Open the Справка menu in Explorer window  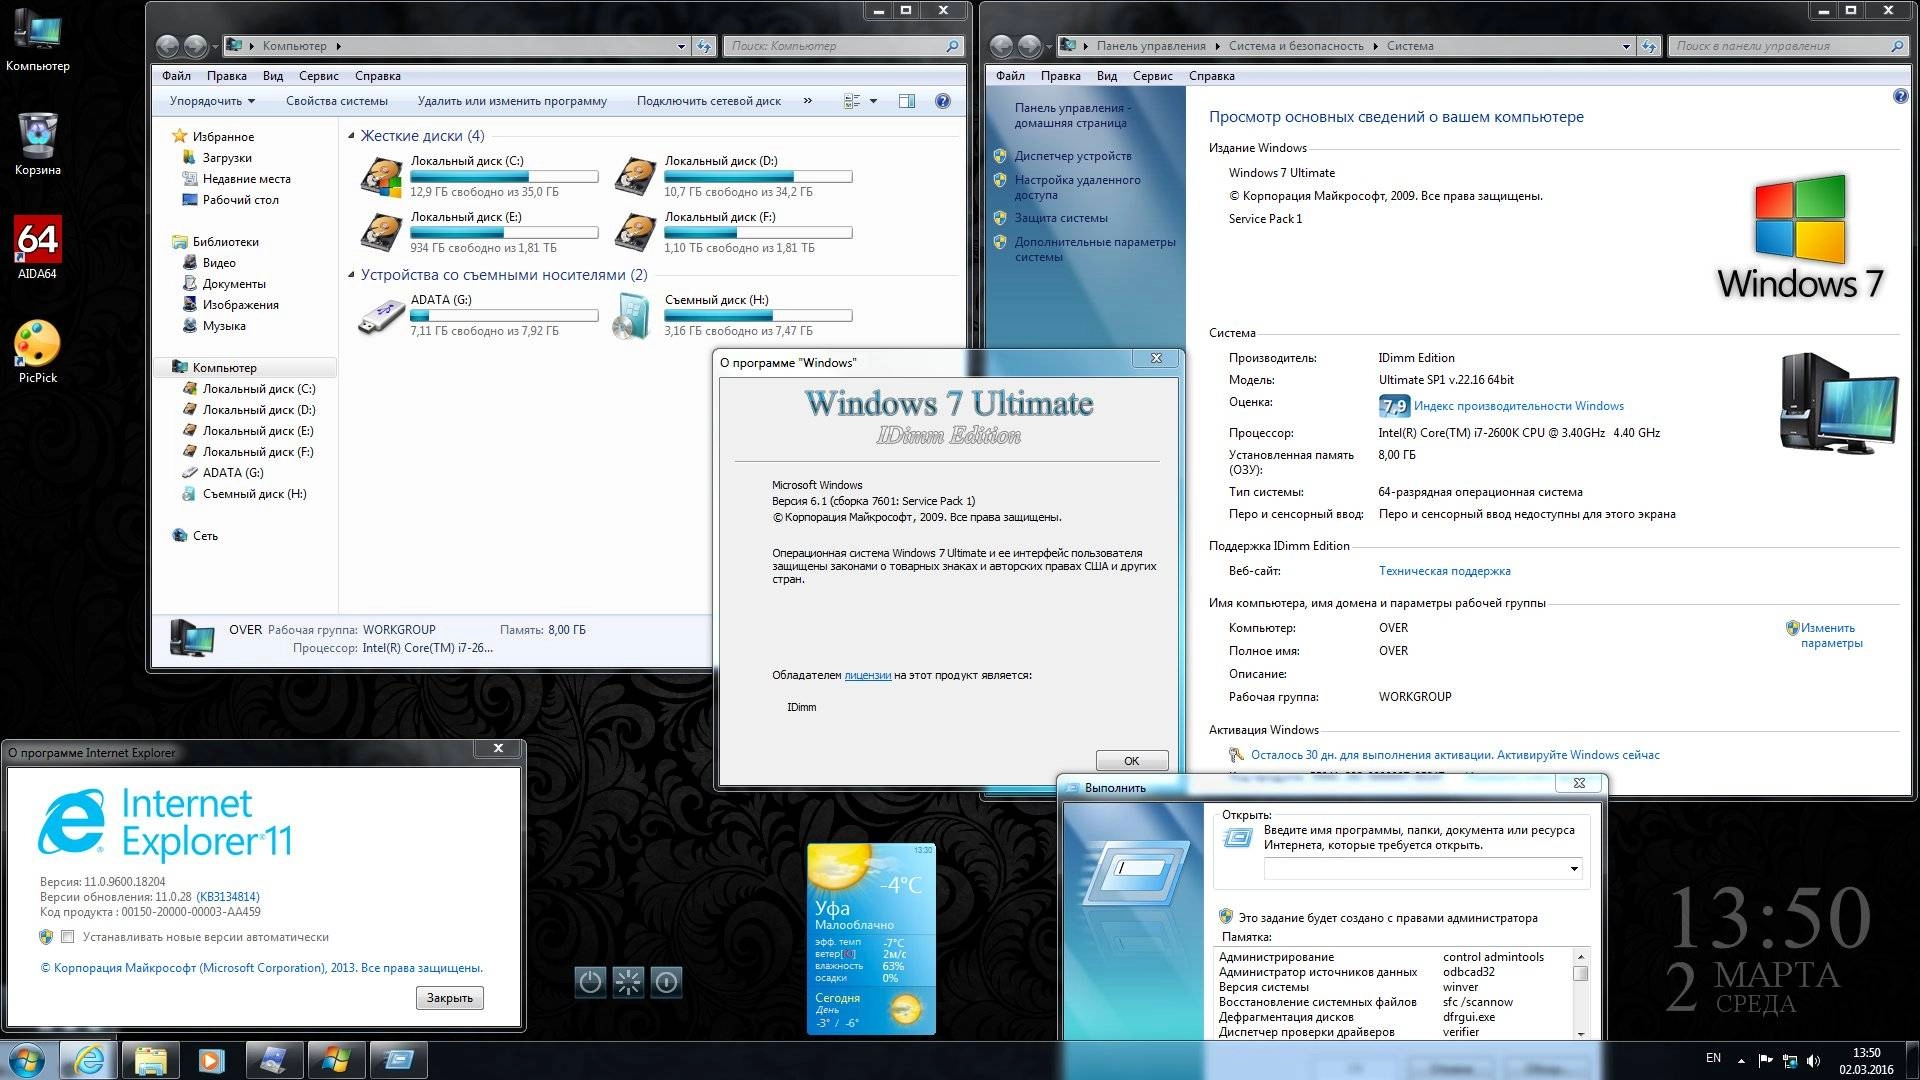click(378, 76)
